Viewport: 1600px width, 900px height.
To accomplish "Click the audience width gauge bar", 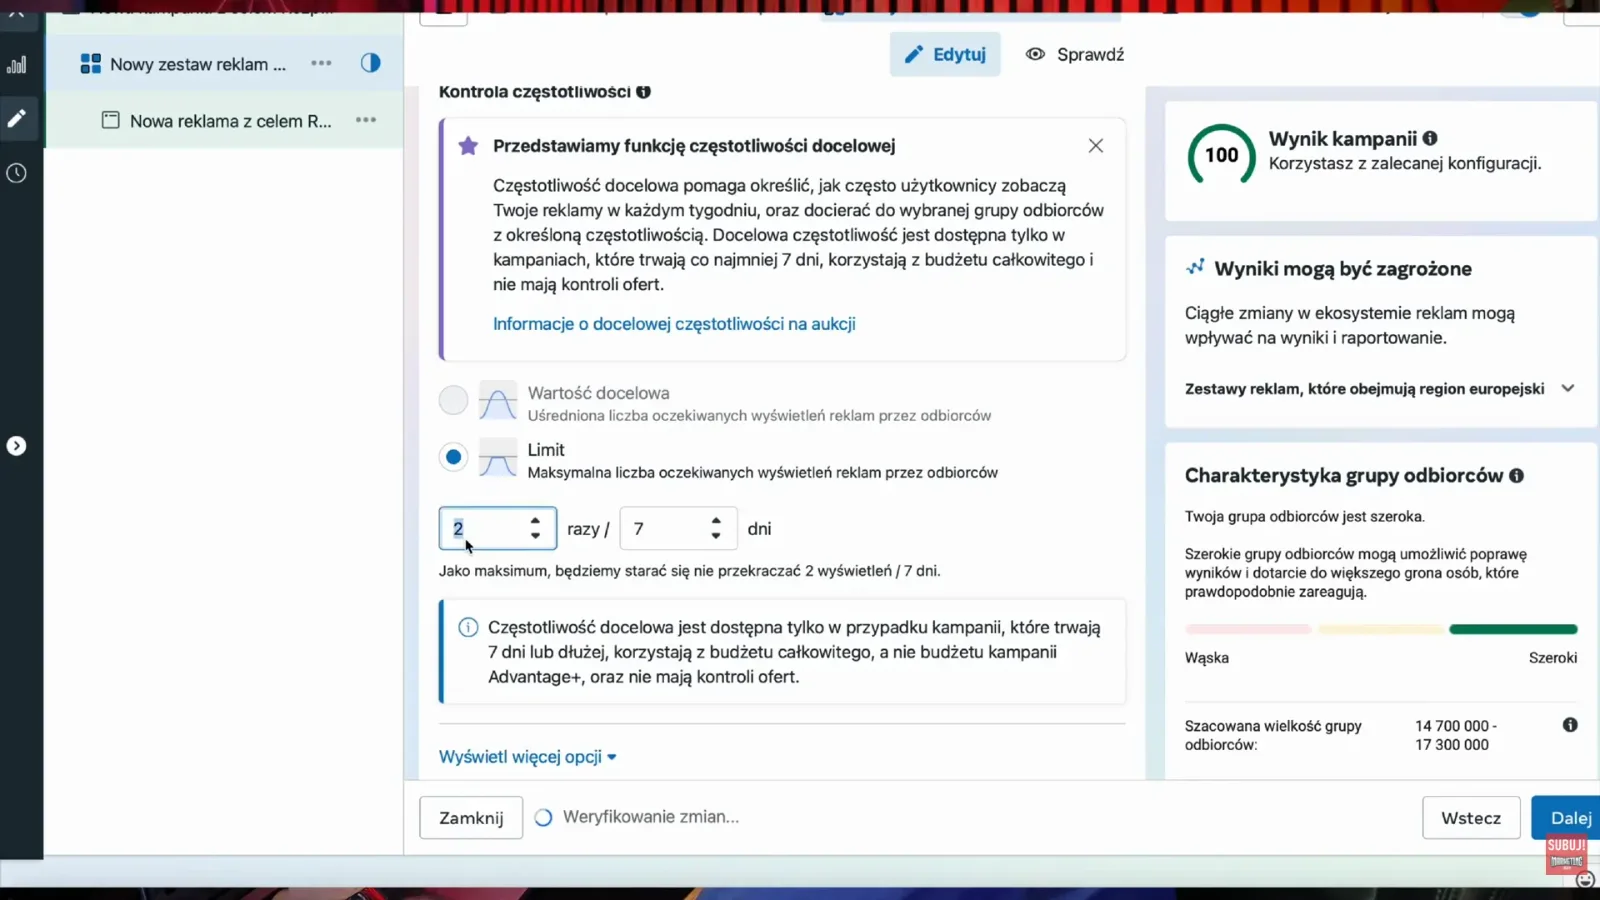I will 1381,629.
